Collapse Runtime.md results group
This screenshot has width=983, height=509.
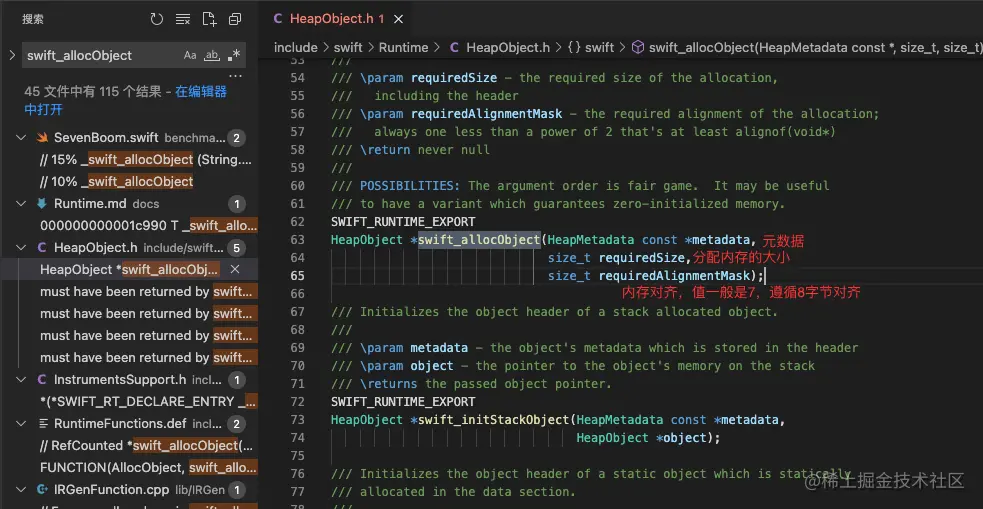[x=21, y=204]
